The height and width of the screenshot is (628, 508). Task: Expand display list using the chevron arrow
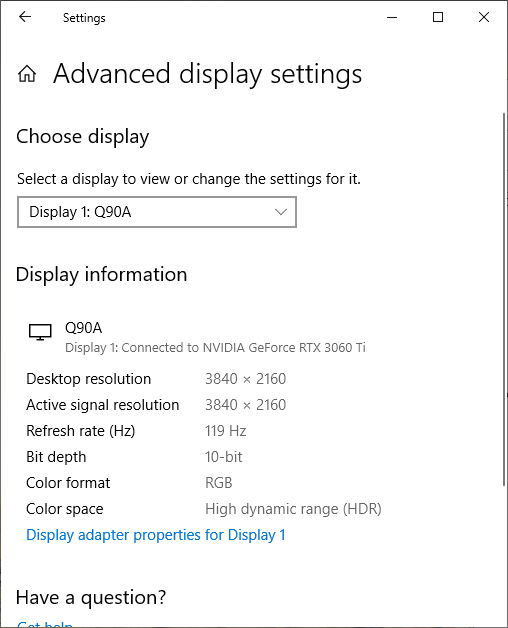(281, 212)
